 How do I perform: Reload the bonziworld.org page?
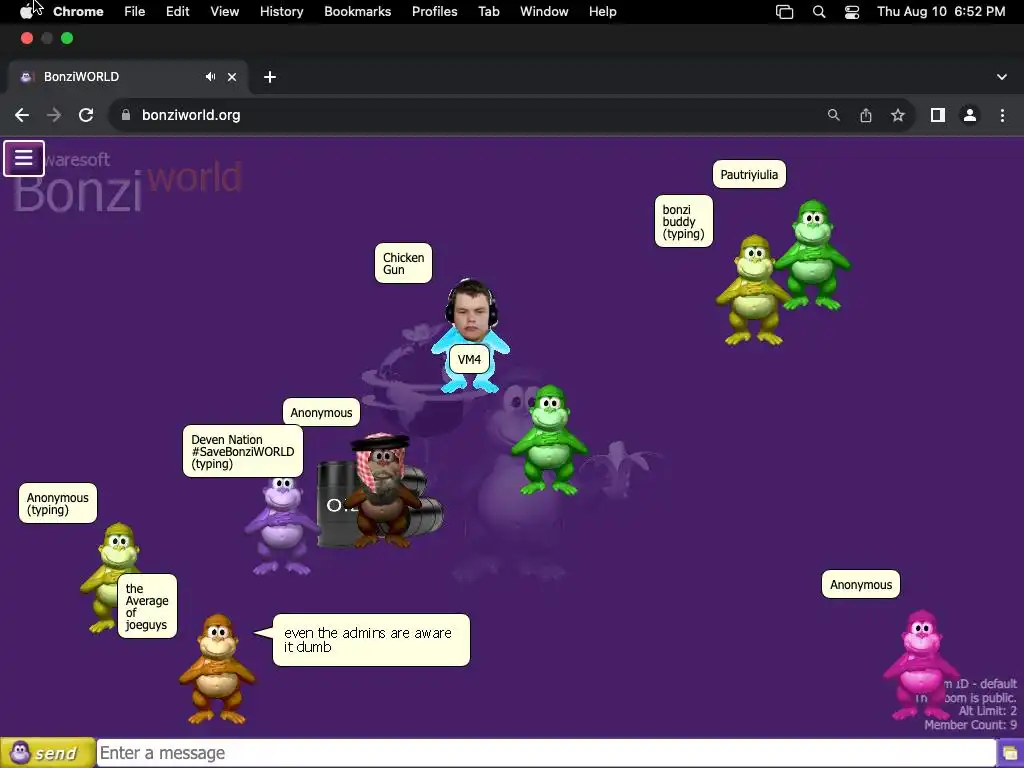pos(86,115)
